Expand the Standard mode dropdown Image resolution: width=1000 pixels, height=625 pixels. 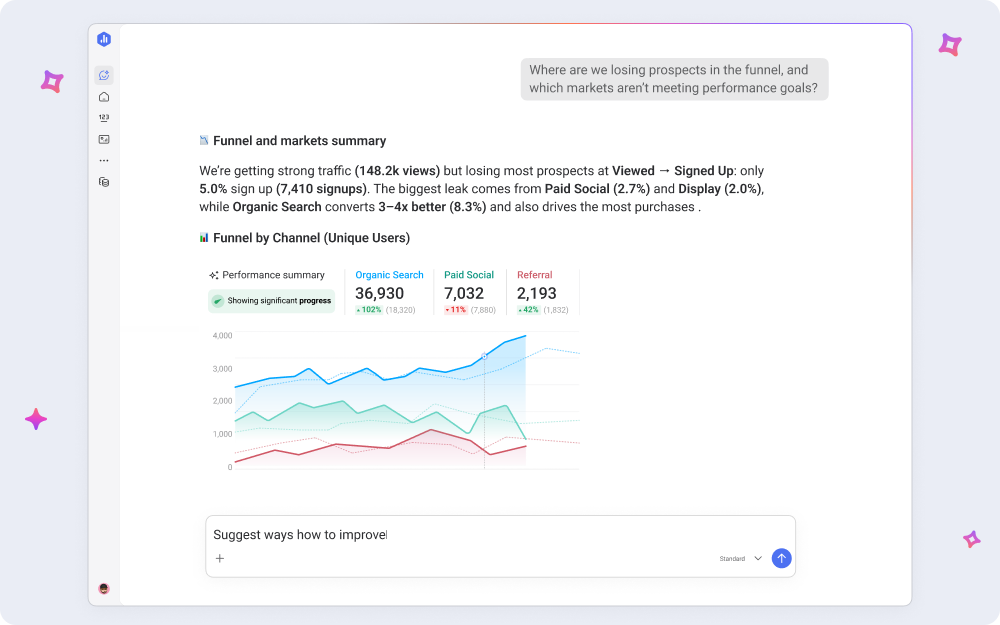coord(740,559)
